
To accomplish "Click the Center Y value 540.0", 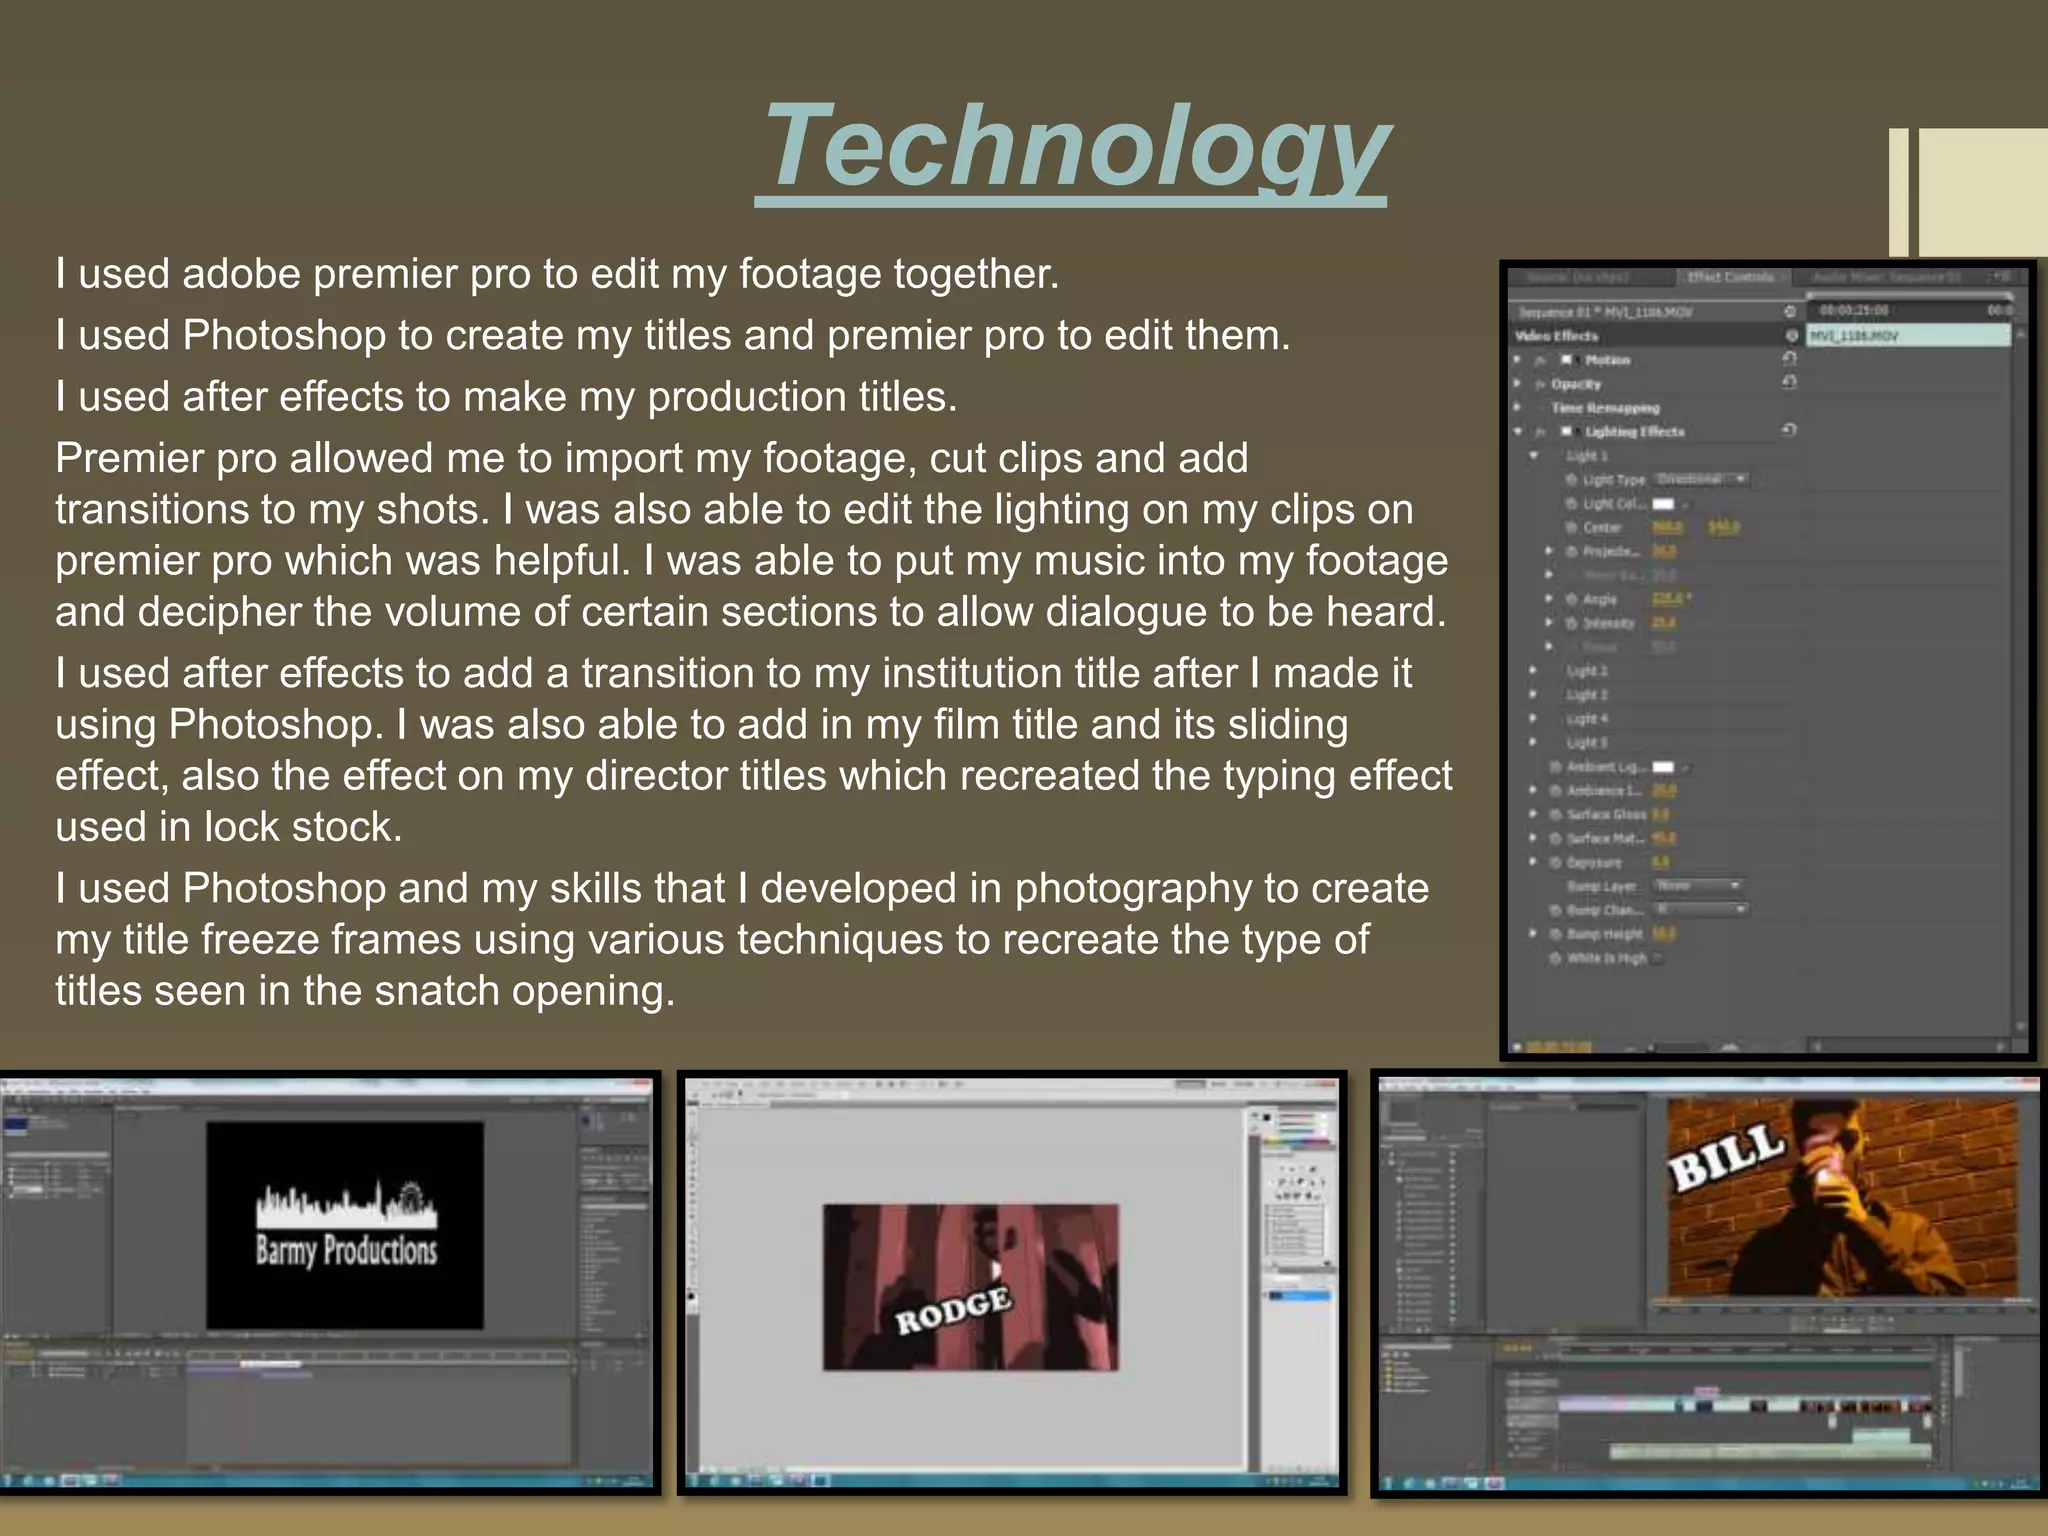I will [x=1724, y=527].
